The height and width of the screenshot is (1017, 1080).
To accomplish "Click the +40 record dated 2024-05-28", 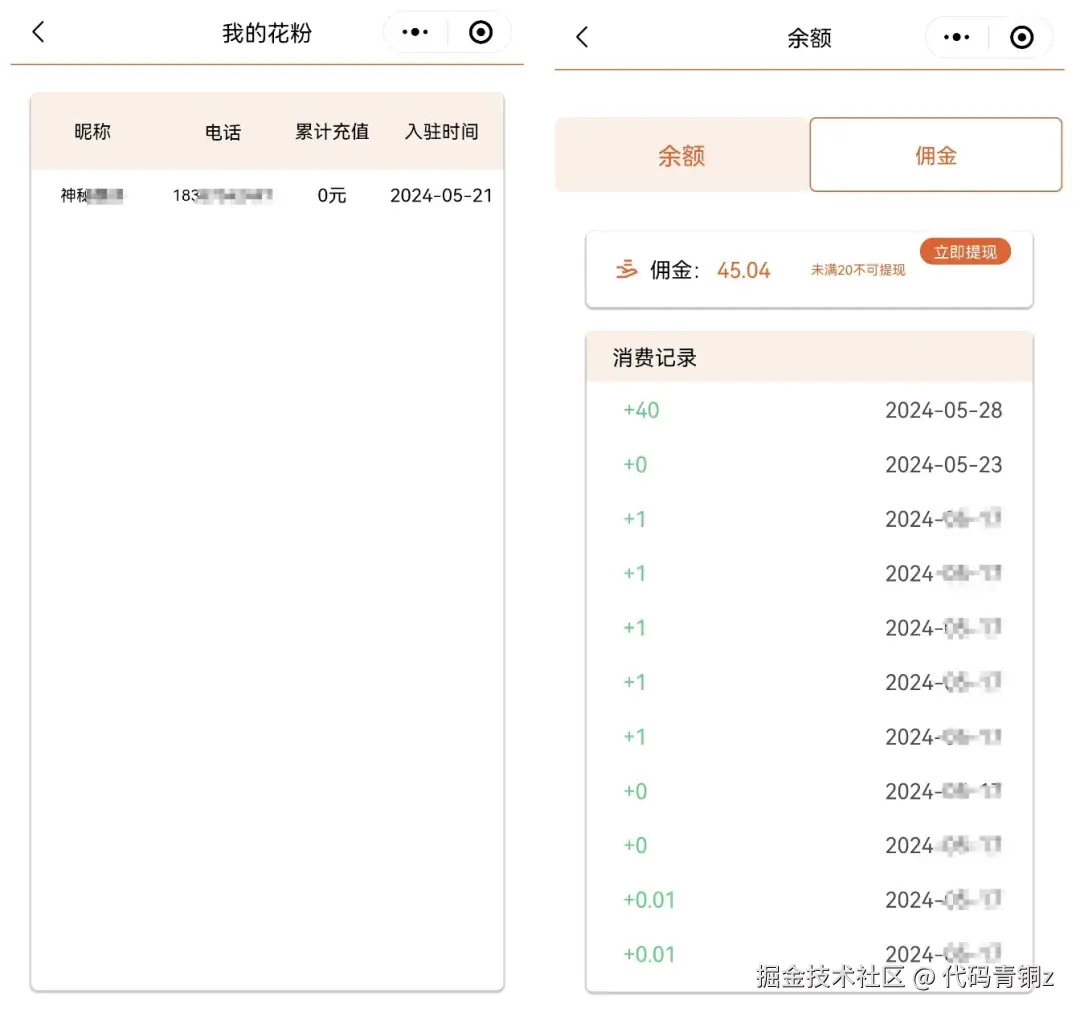I will pyautogui.click(x=810, y=410).
